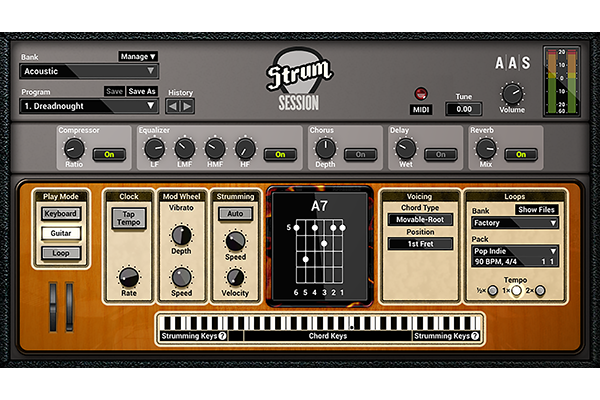Open the Movable-Root chord type selector
Image resolution: width=600 pixels, height=400 pixels.
[420, 219]
